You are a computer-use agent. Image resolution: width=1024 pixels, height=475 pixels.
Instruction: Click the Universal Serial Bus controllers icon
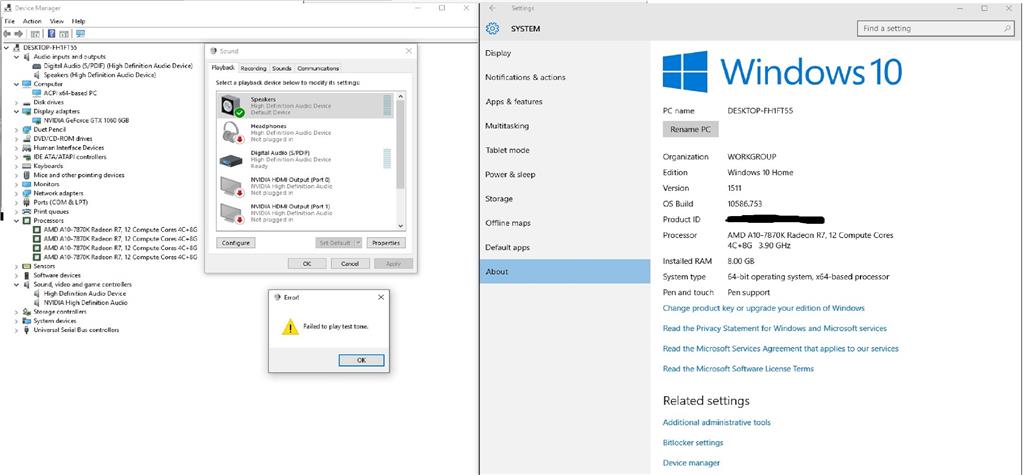26,330
